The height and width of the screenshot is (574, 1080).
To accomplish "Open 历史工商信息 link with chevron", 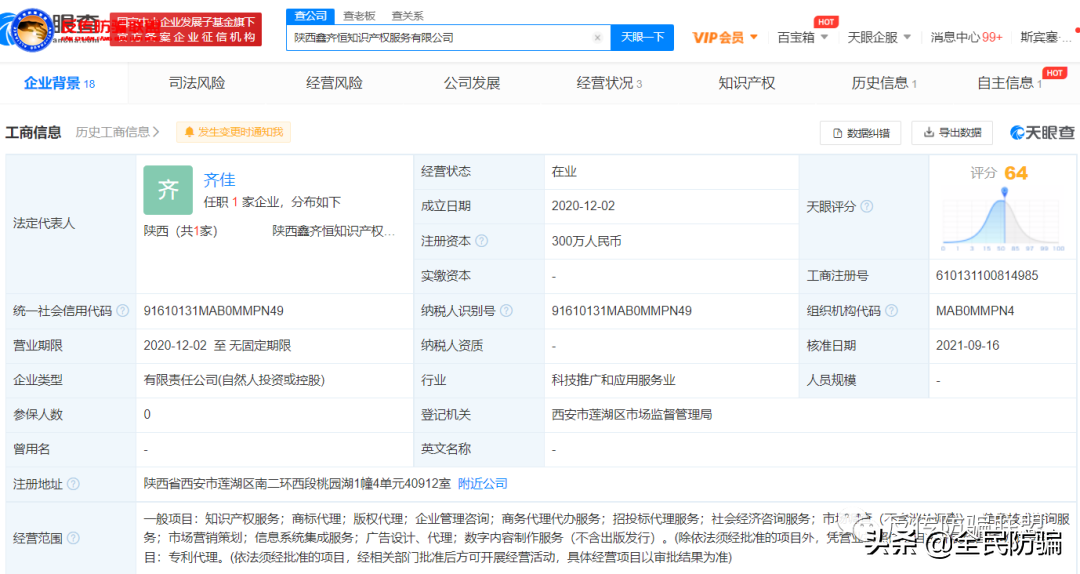I will [117, 132].
